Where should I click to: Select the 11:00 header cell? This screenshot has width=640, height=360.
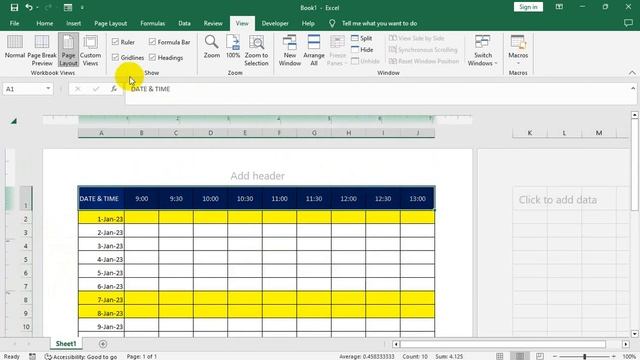coord(280,198)
